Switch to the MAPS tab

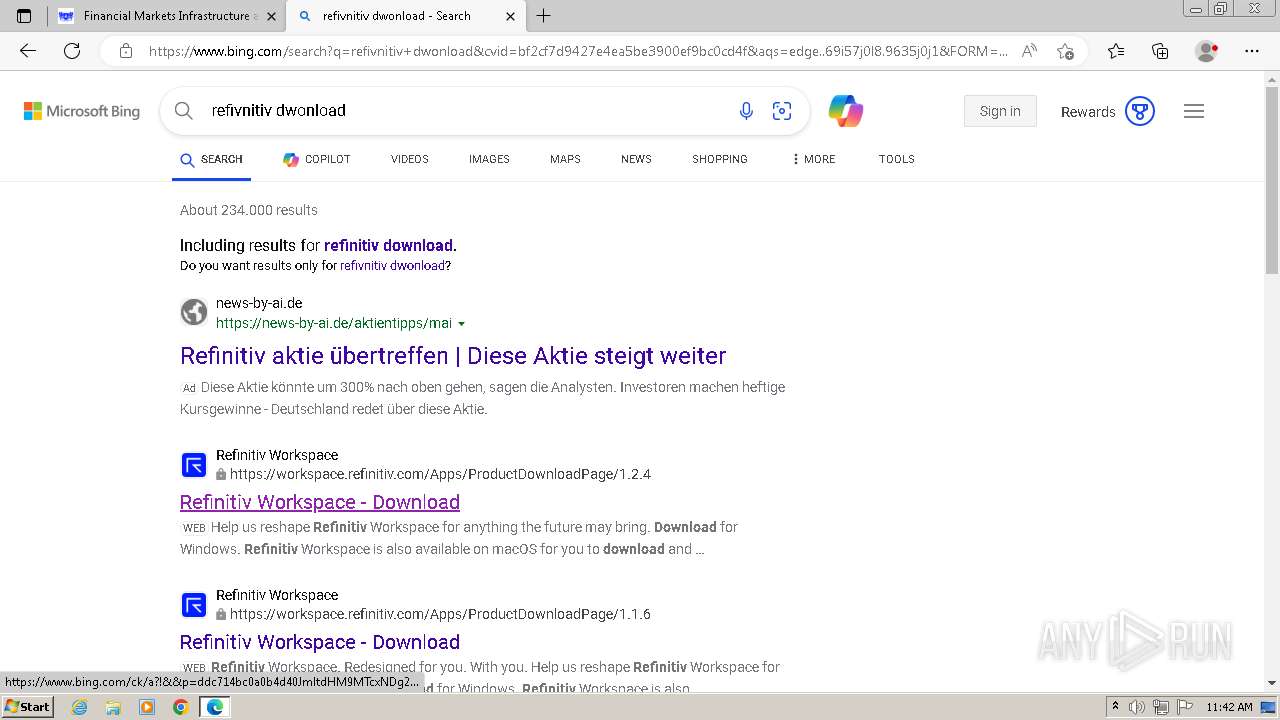(x=565, y=159)
